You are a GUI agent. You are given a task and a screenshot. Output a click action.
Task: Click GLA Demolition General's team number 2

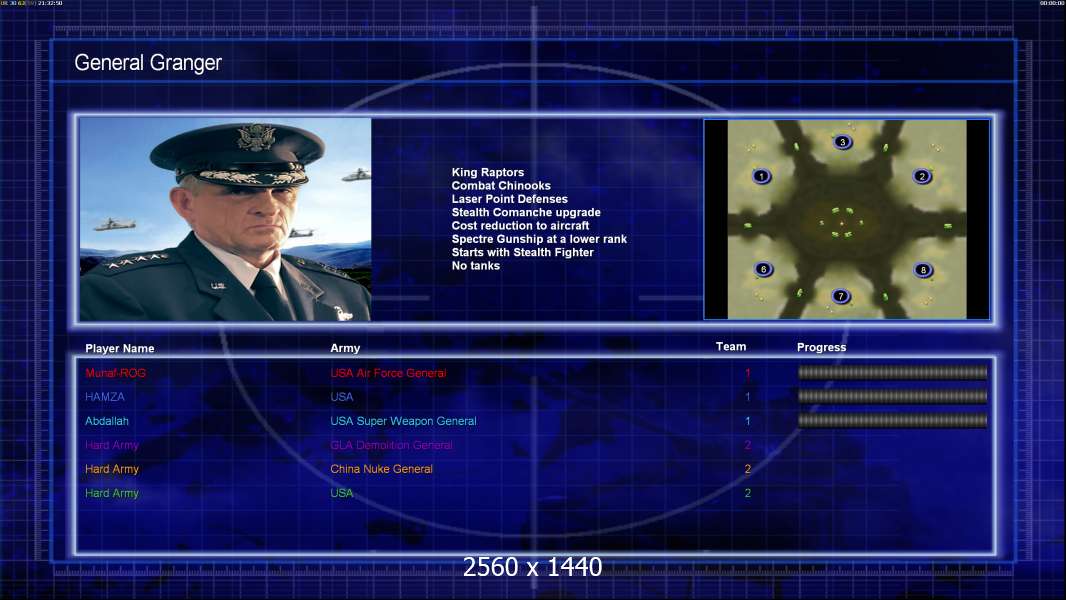(748, 445)
